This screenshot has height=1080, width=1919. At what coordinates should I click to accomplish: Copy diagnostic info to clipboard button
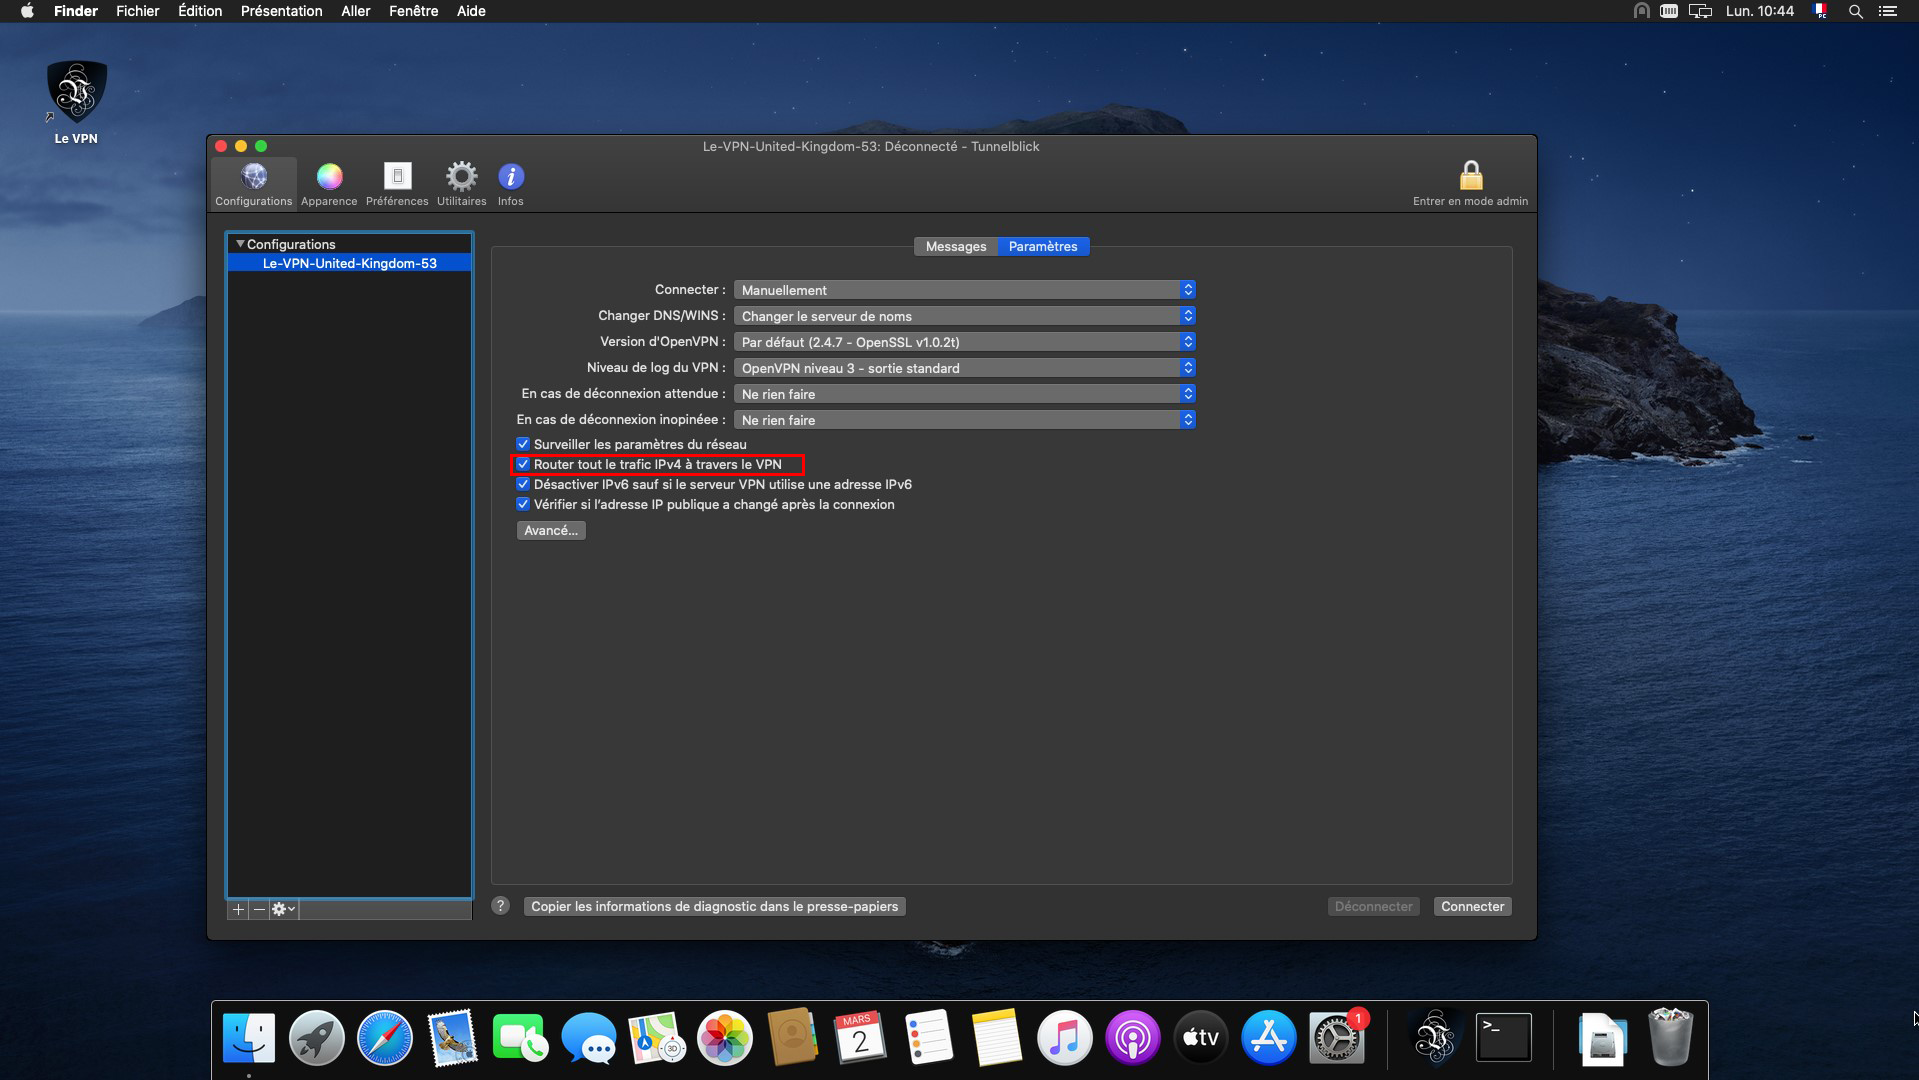[714, 906]
